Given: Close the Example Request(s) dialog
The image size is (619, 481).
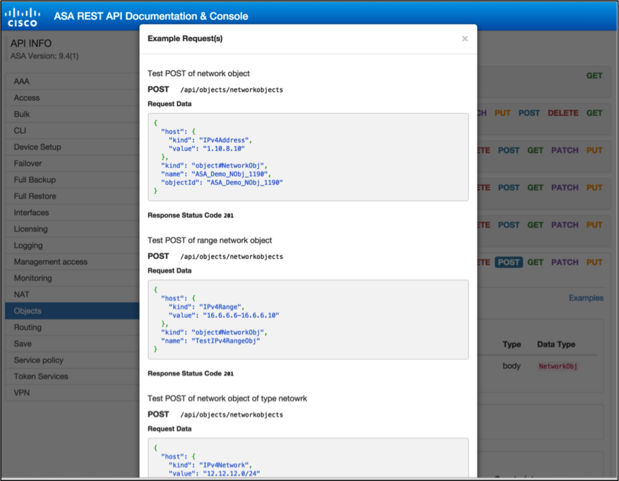Looking at the screenshot, I should (x=465, y=39).
